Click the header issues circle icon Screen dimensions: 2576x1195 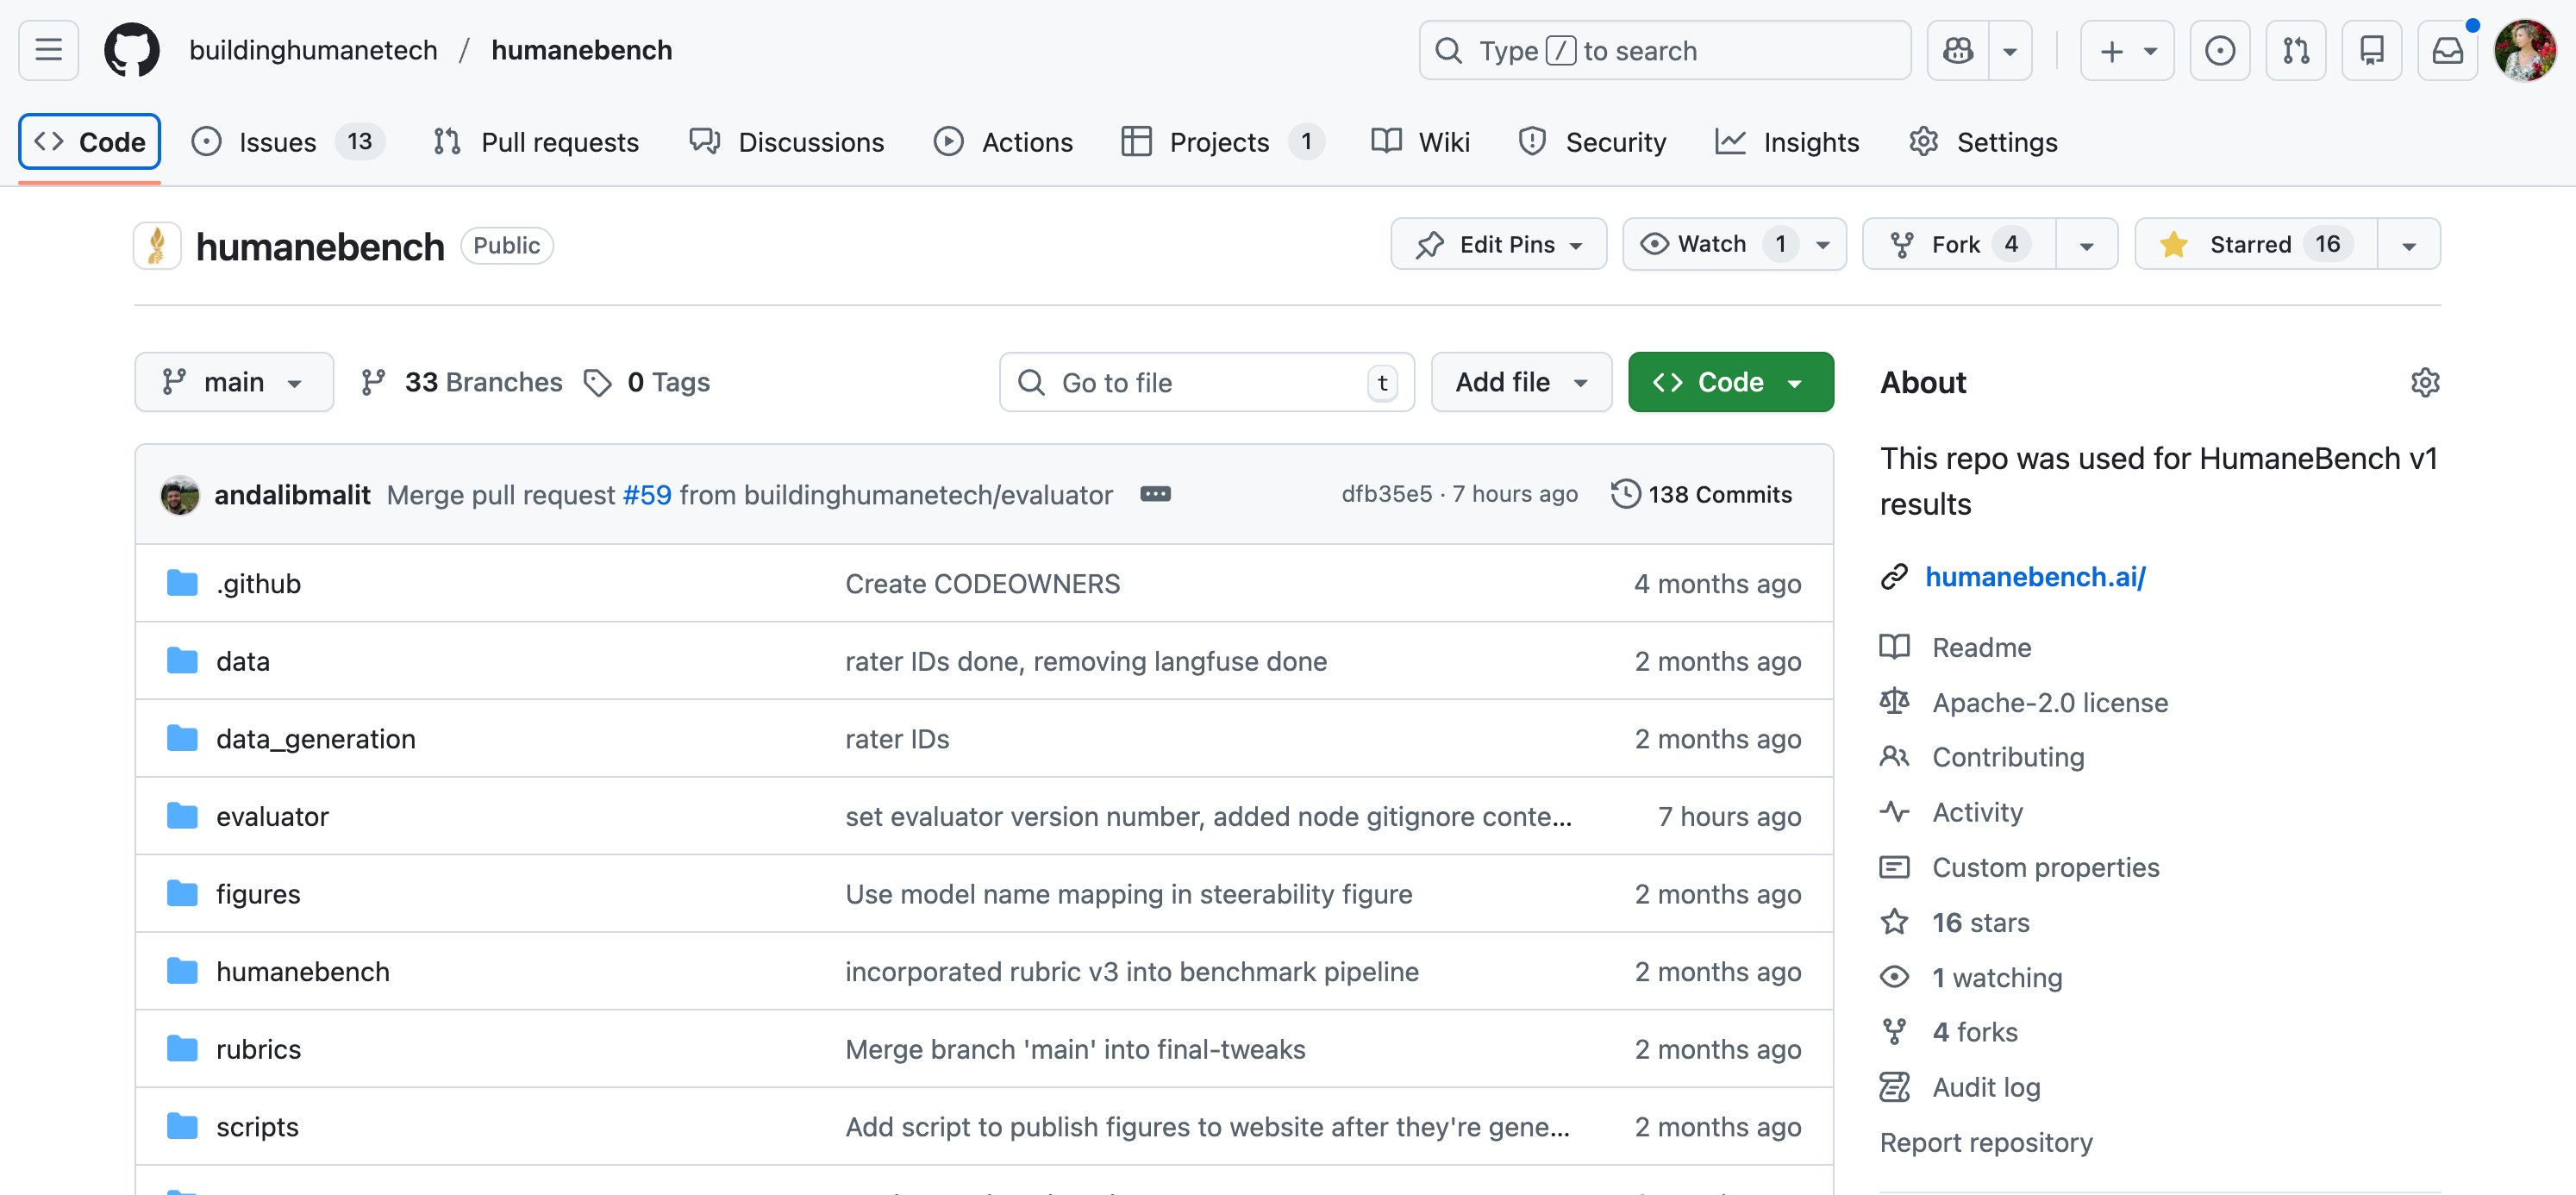(2219, 50)
